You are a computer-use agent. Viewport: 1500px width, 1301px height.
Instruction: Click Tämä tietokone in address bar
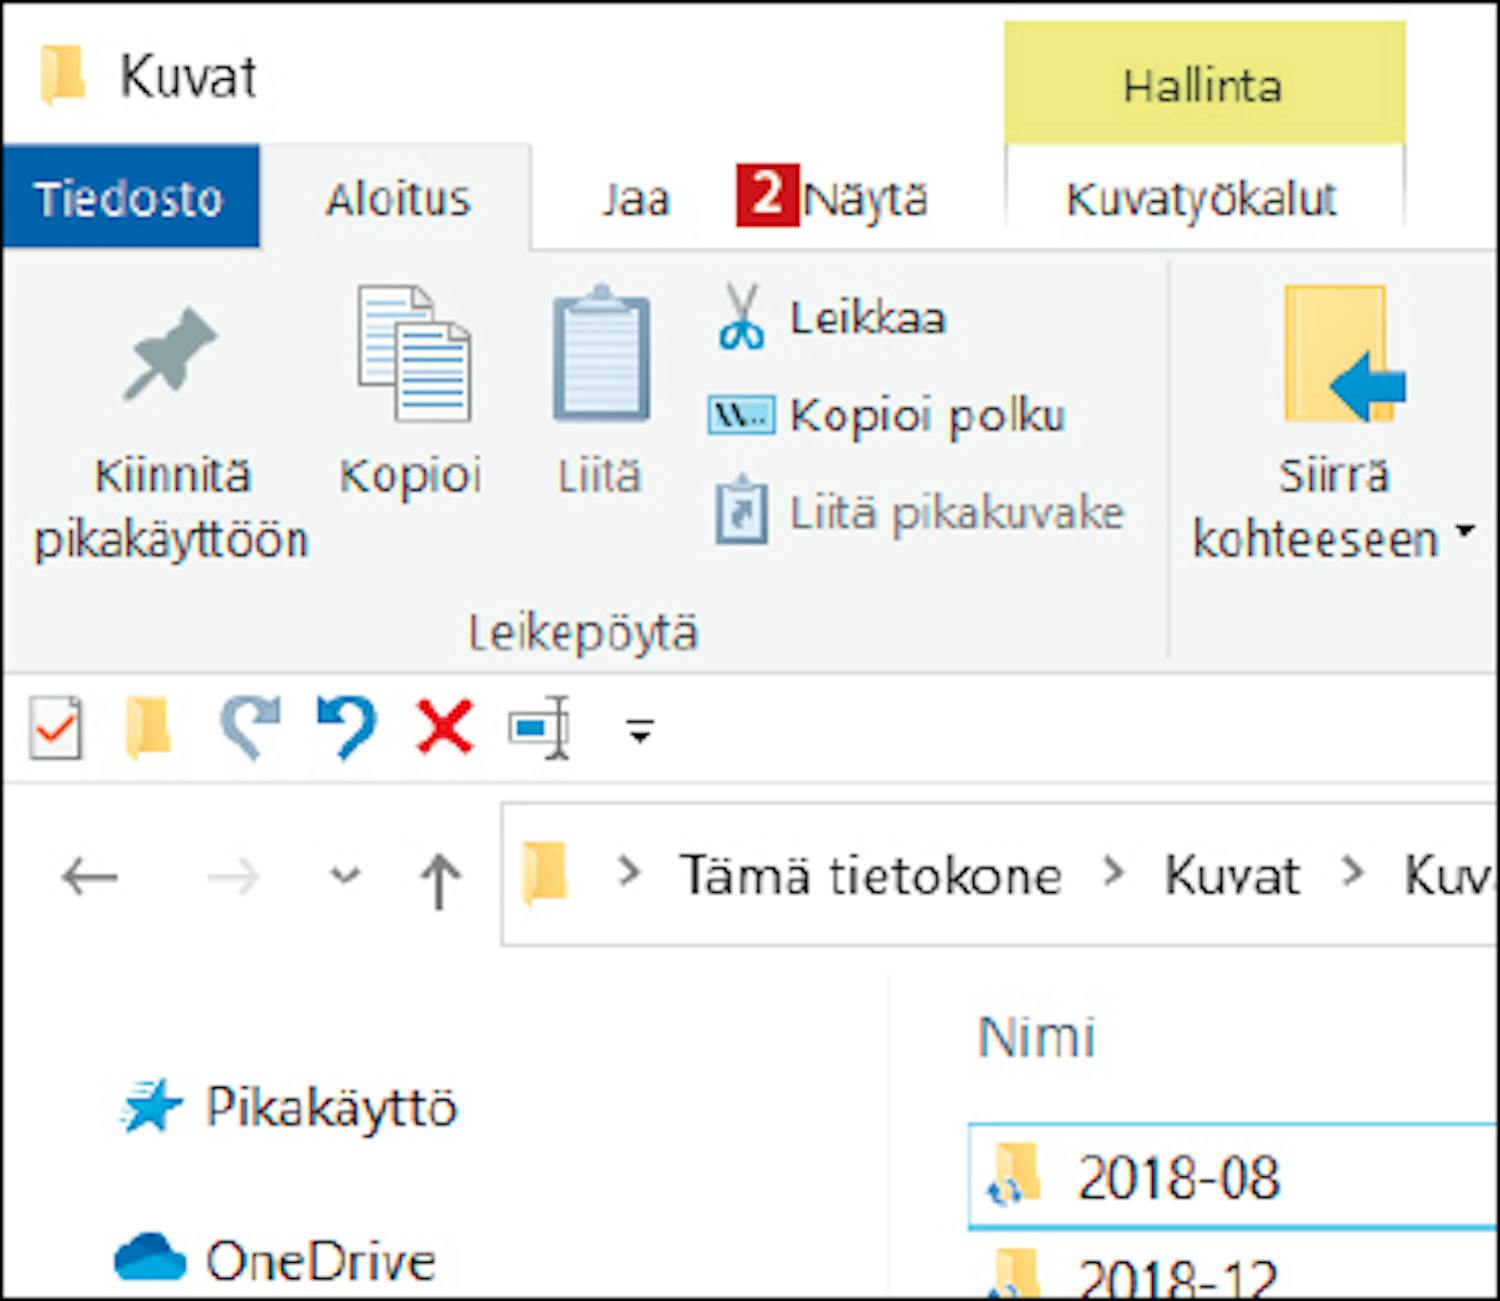click(x=870, y=875)
